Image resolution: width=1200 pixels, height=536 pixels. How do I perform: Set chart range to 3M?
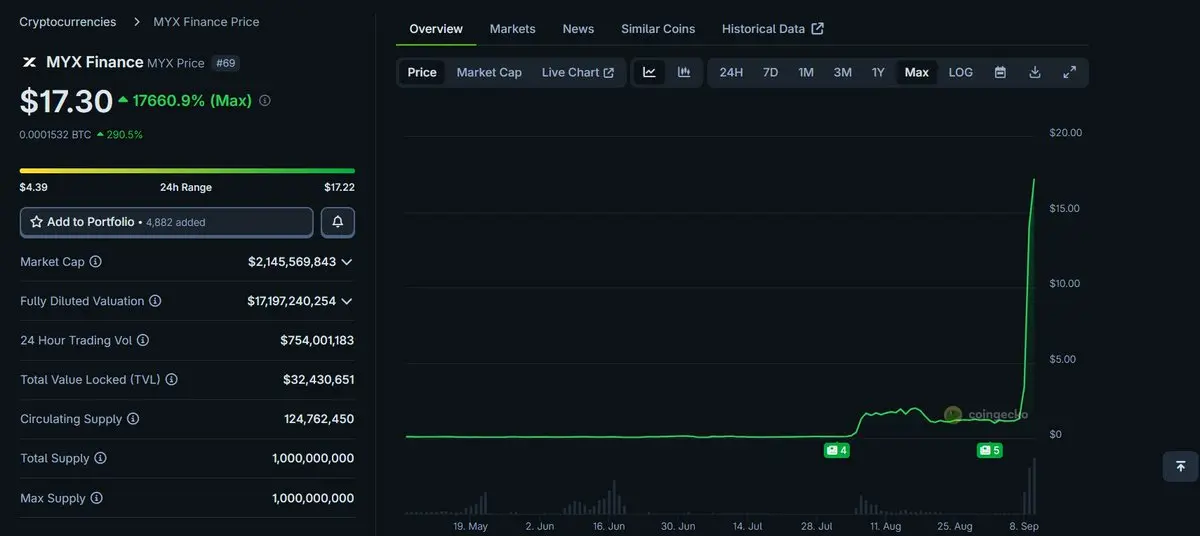coord(843,72)
